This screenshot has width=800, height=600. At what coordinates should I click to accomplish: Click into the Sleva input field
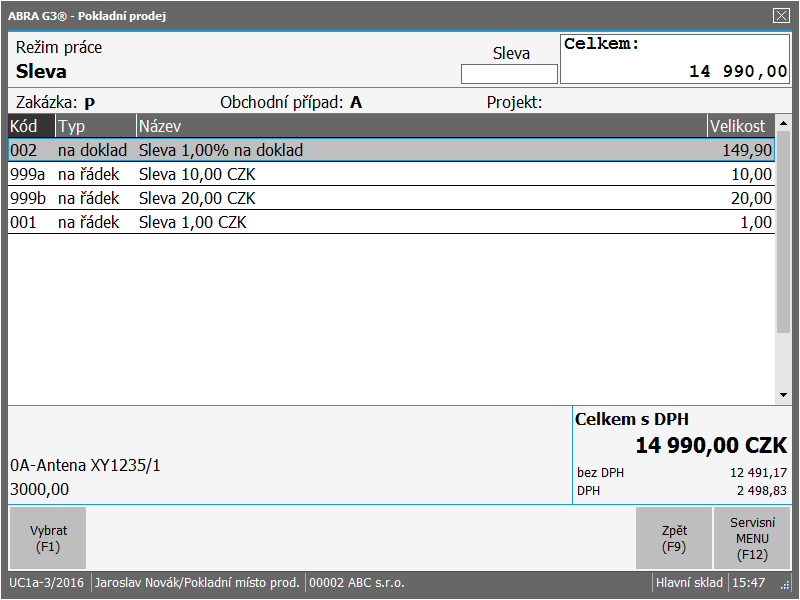pos(509,74)
